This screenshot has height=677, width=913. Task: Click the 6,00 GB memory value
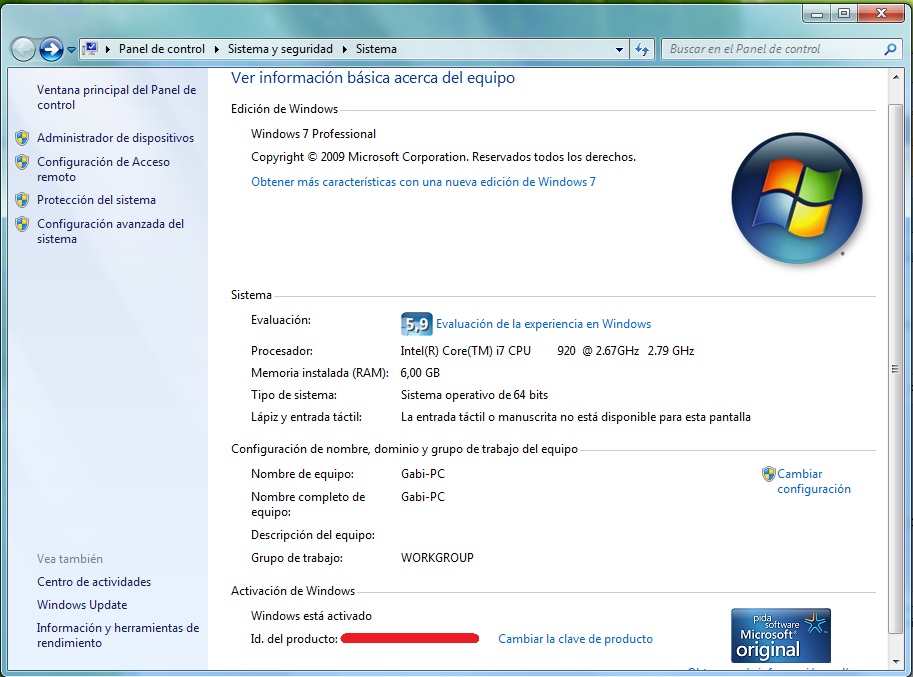(x=420, y=373)
